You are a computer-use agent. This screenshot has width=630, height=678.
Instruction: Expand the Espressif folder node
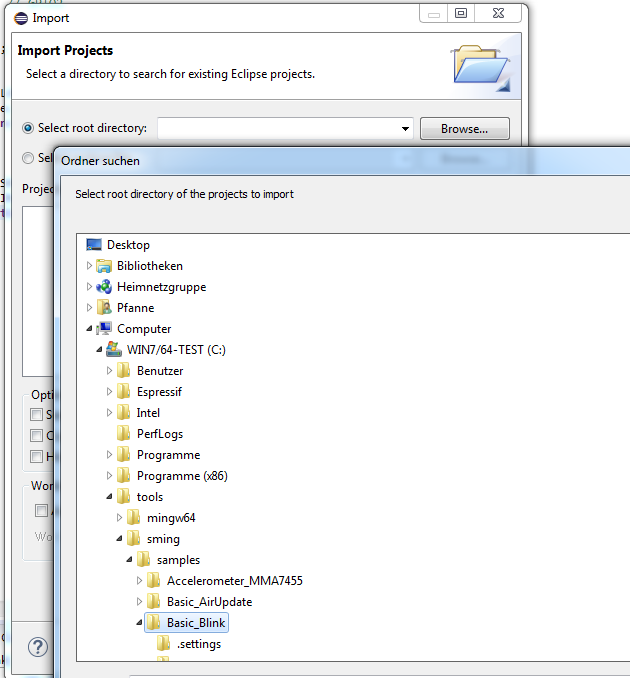109,392
